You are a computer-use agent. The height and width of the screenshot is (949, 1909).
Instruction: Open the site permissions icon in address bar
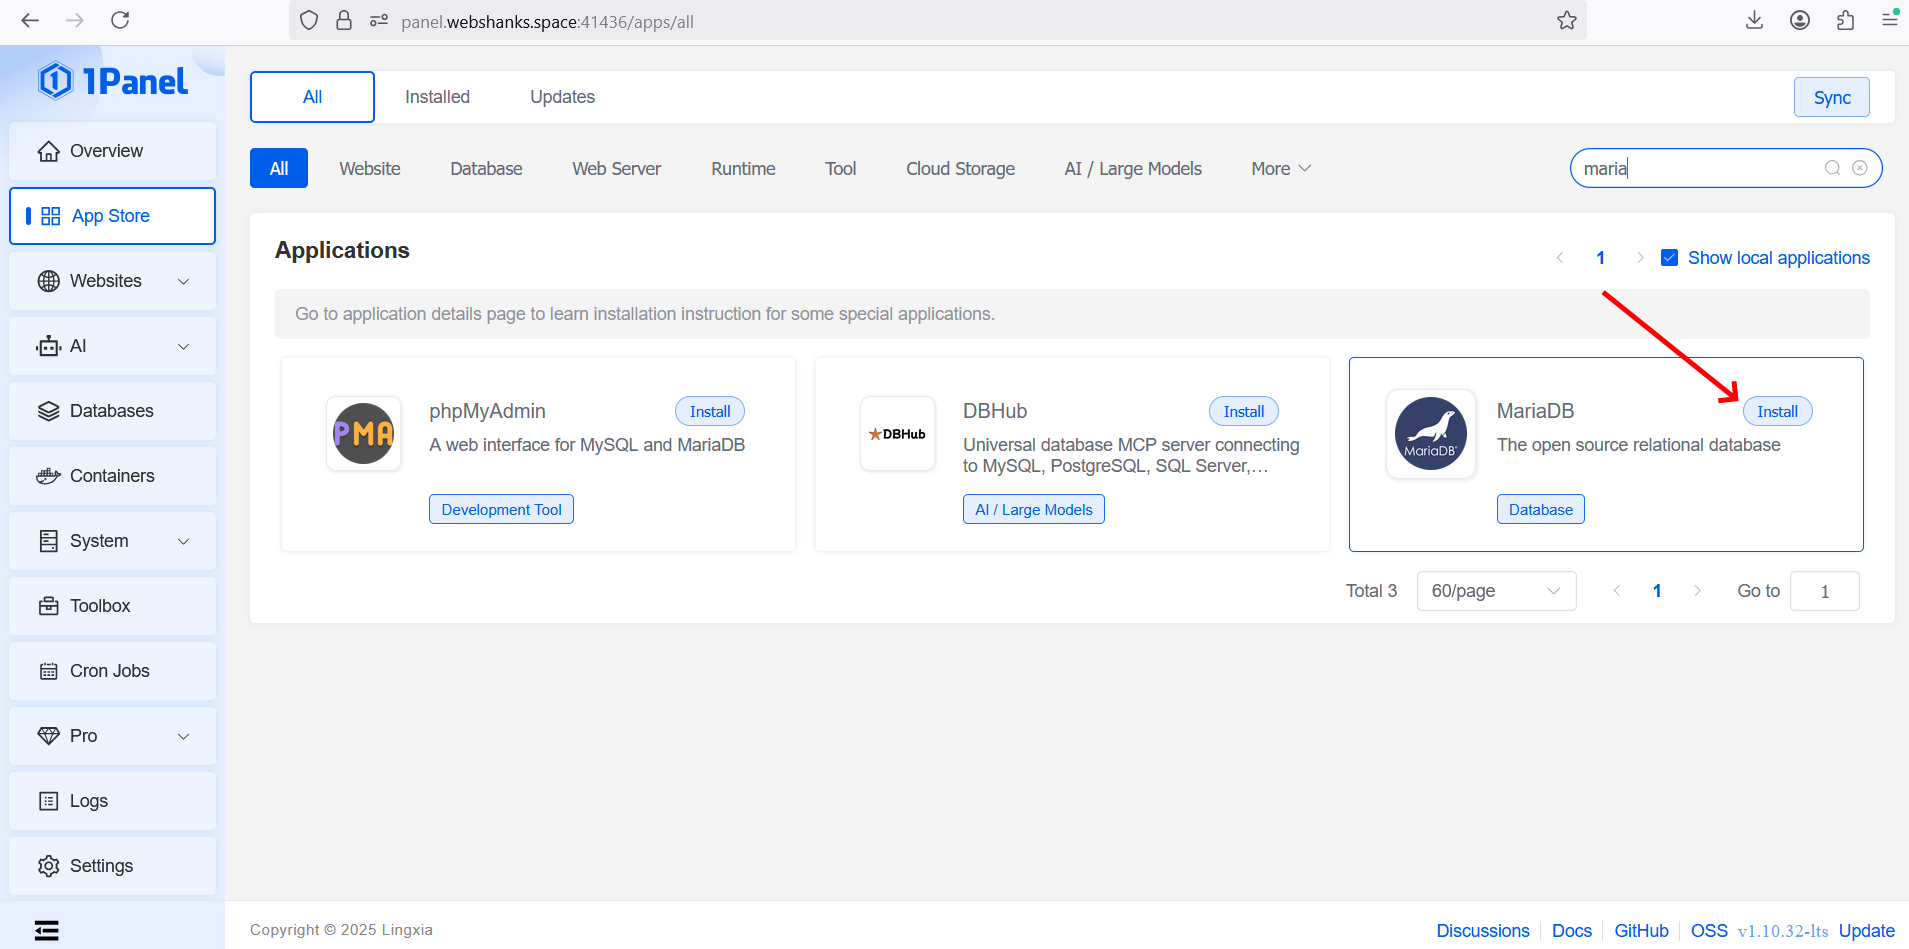point(379,20)
